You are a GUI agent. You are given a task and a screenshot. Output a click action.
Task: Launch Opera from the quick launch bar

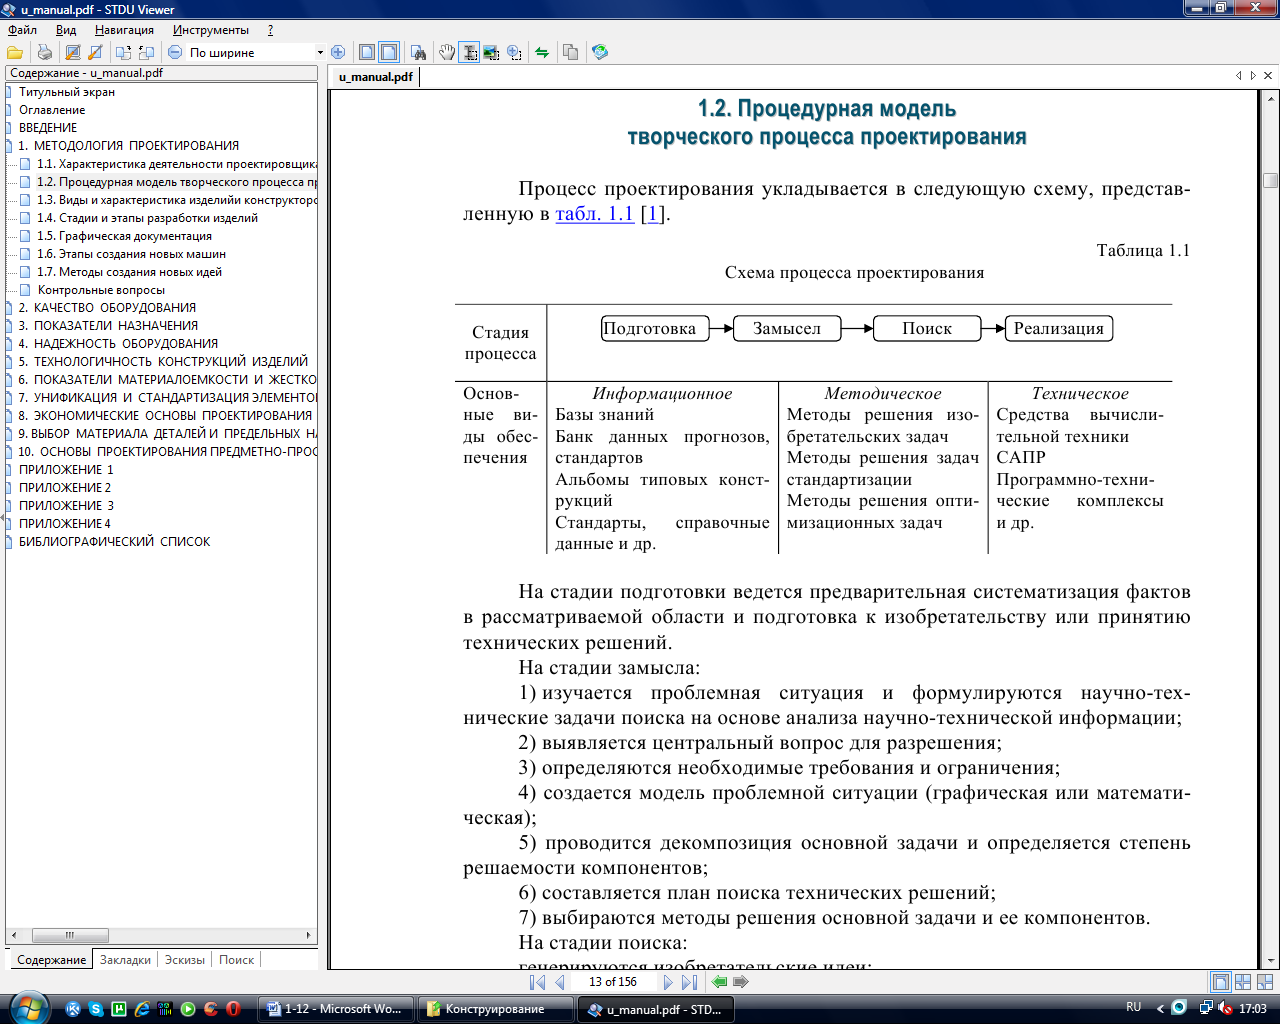tap(233, 1009)
